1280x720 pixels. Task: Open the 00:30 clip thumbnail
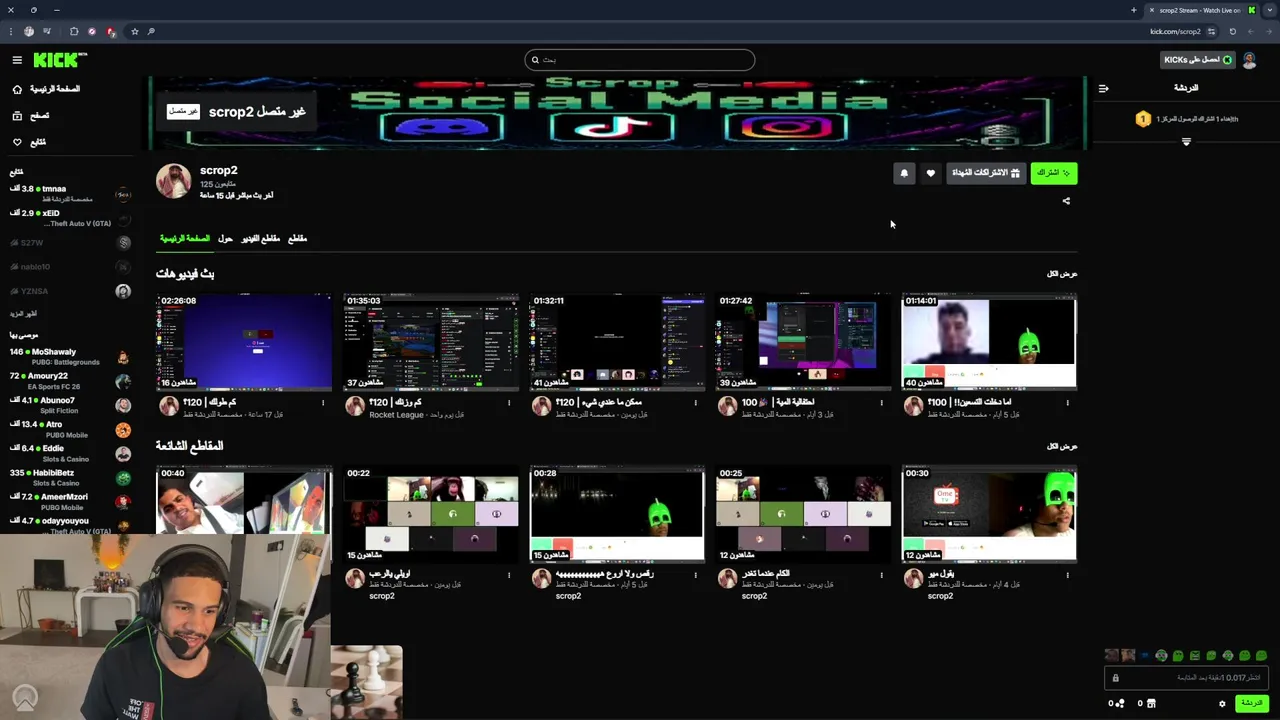click(989, 513)
